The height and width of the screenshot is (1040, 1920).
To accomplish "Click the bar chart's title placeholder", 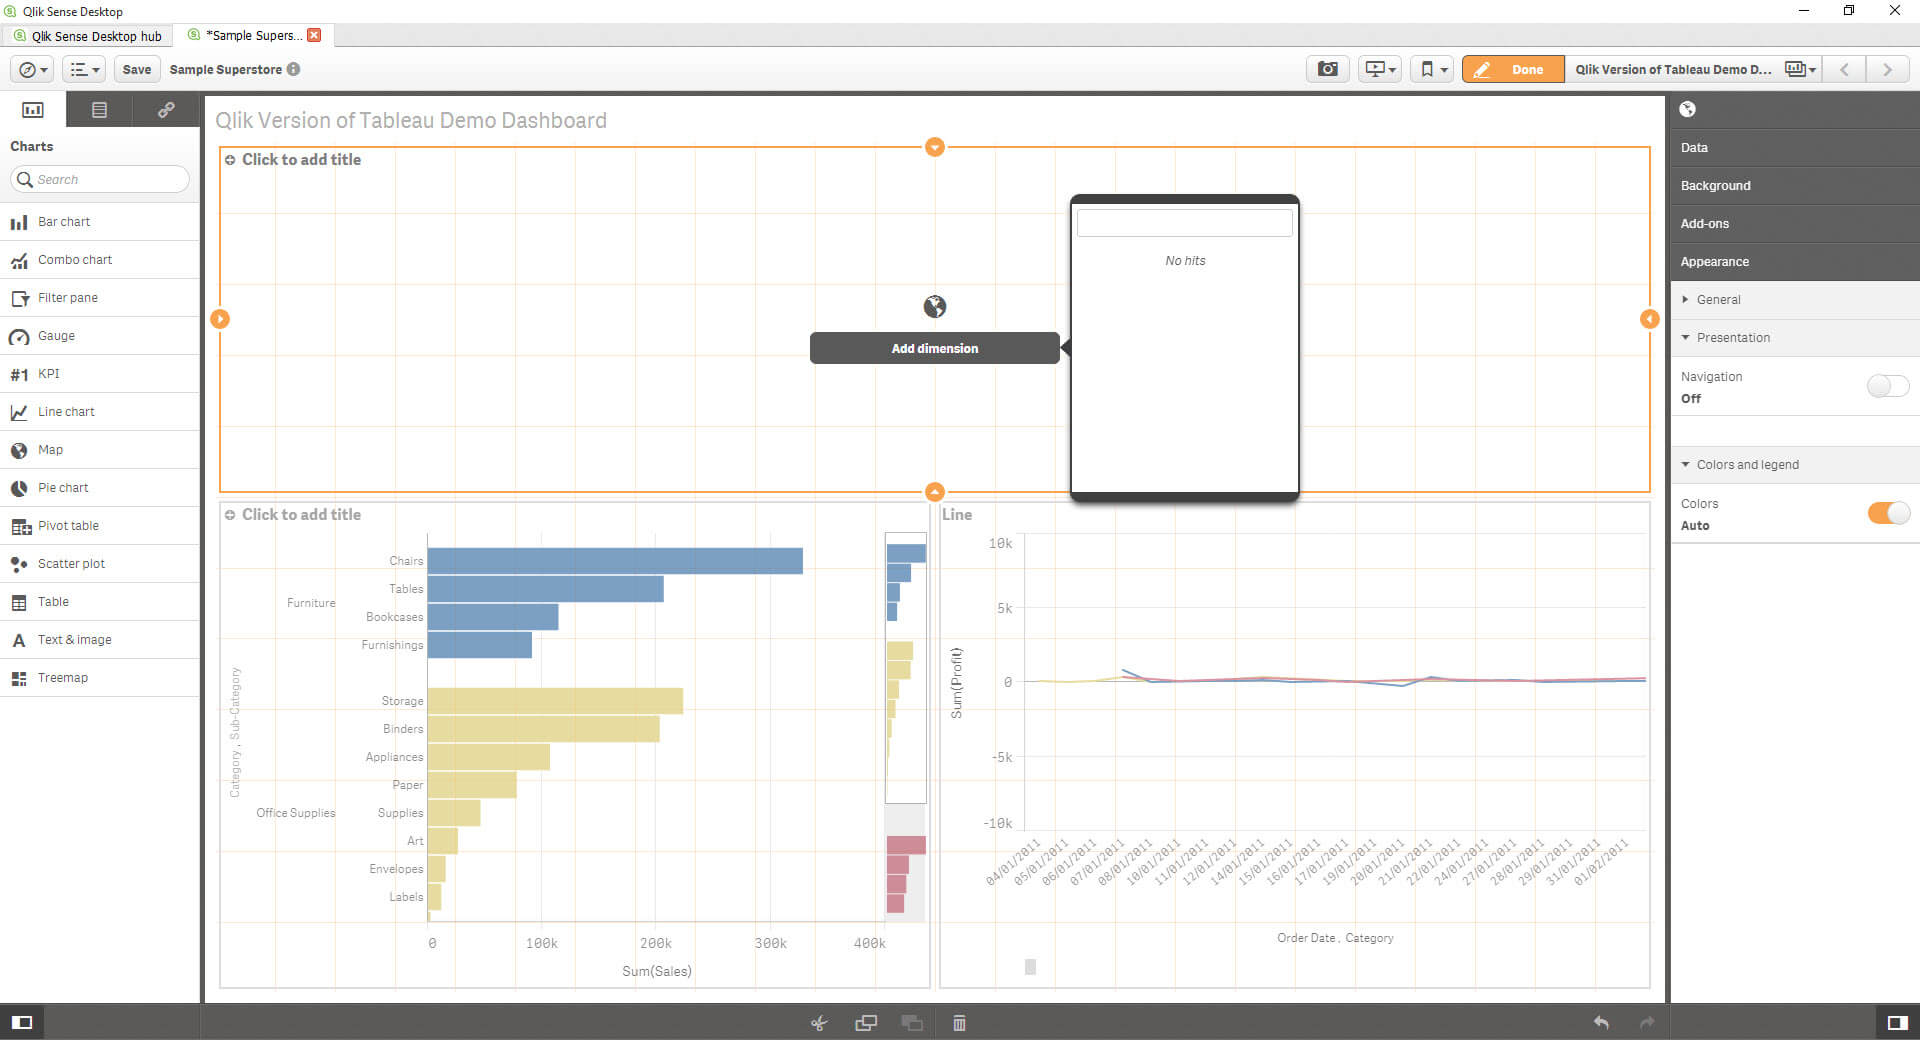I will pos(301,515).
